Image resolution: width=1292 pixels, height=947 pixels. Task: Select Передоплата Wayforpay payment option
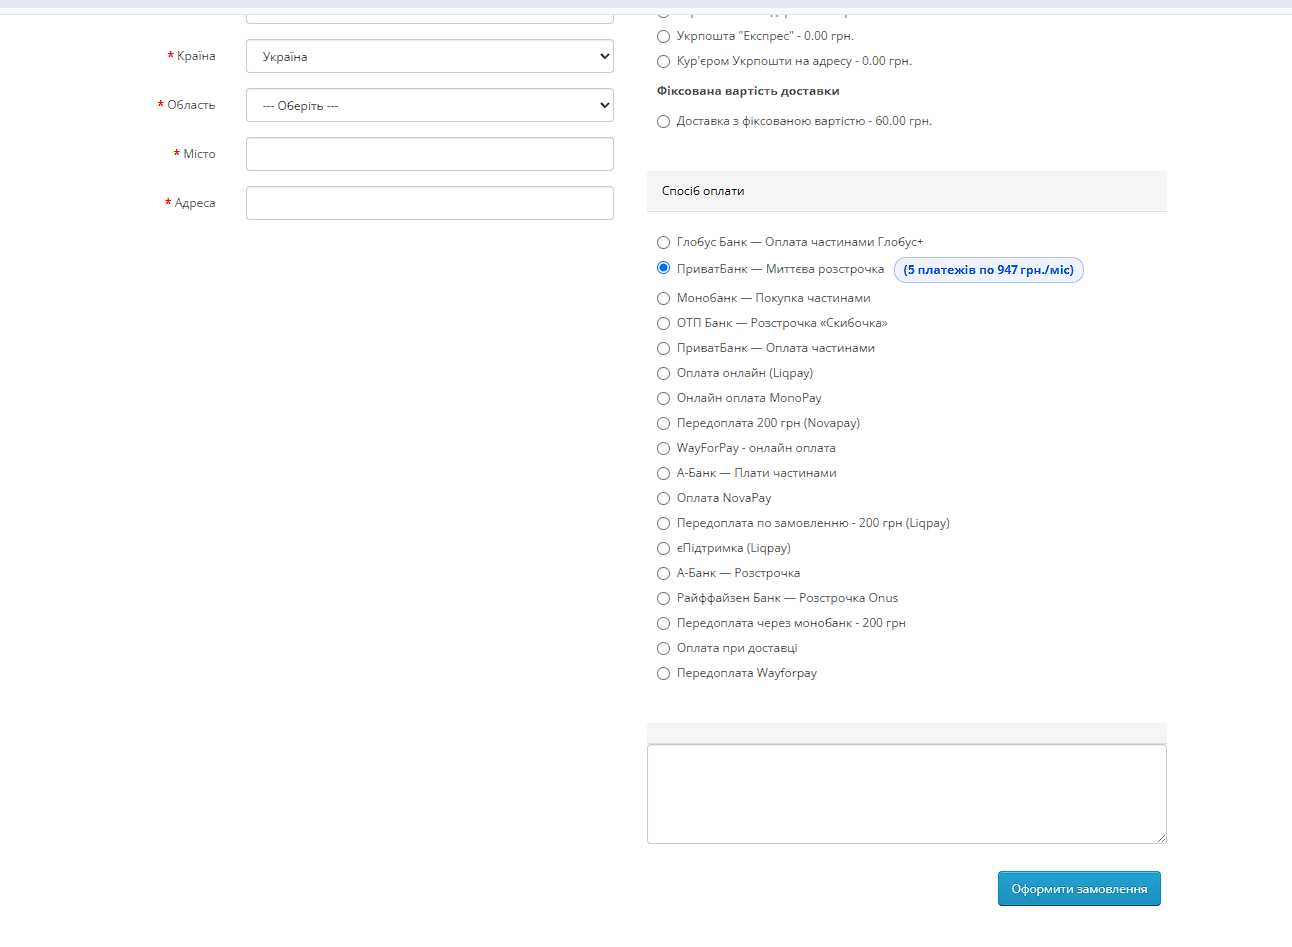point(663,673)
